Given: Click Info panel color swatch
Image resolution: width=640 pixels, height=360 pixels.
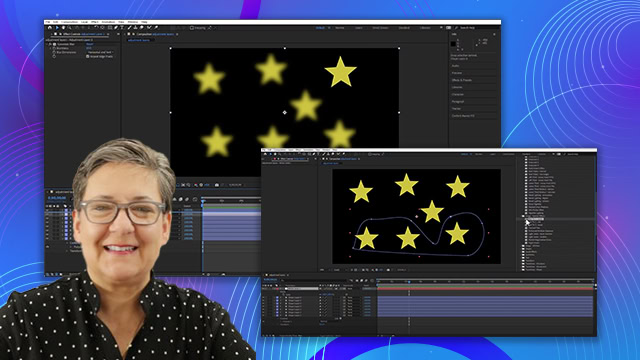Looking at the screenshot, I should click(x=453, y=44).
